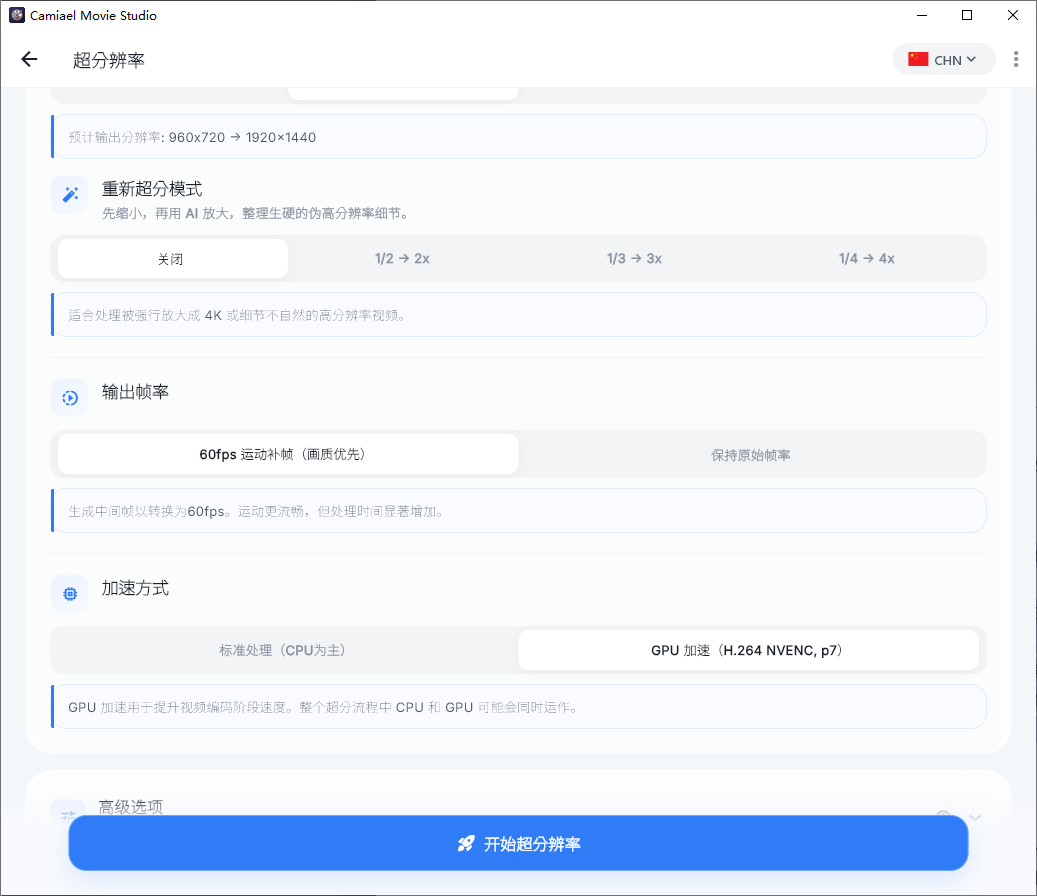Select the 1/3 → 3x option

[634, 259]
